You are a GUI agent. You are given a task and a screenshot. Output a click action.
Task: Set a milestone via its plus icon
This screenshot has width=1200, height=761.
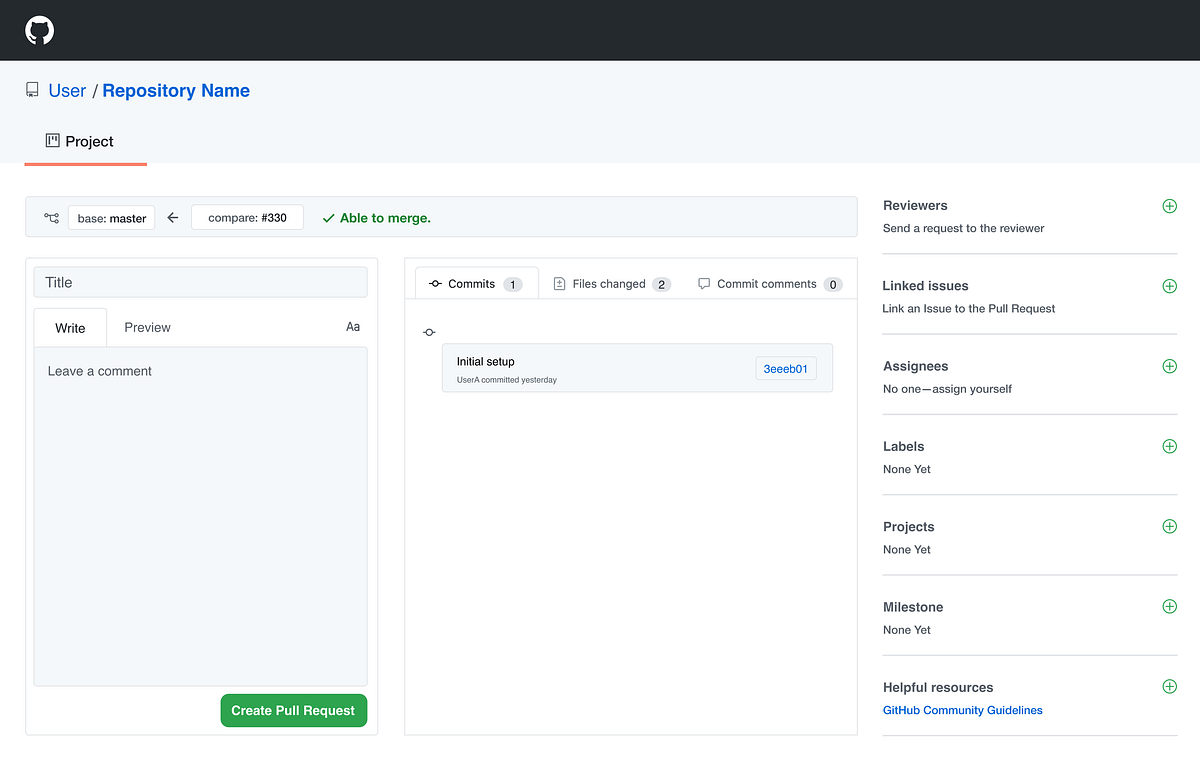click(1169, 606)
